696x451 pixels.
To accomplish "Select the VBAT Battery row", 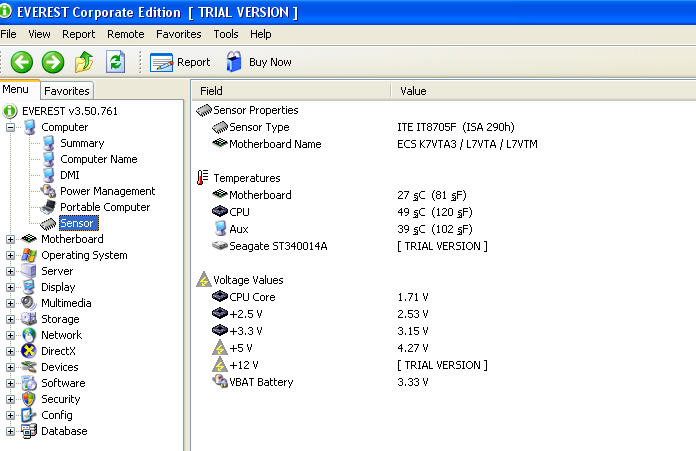I will coord(444,382).
